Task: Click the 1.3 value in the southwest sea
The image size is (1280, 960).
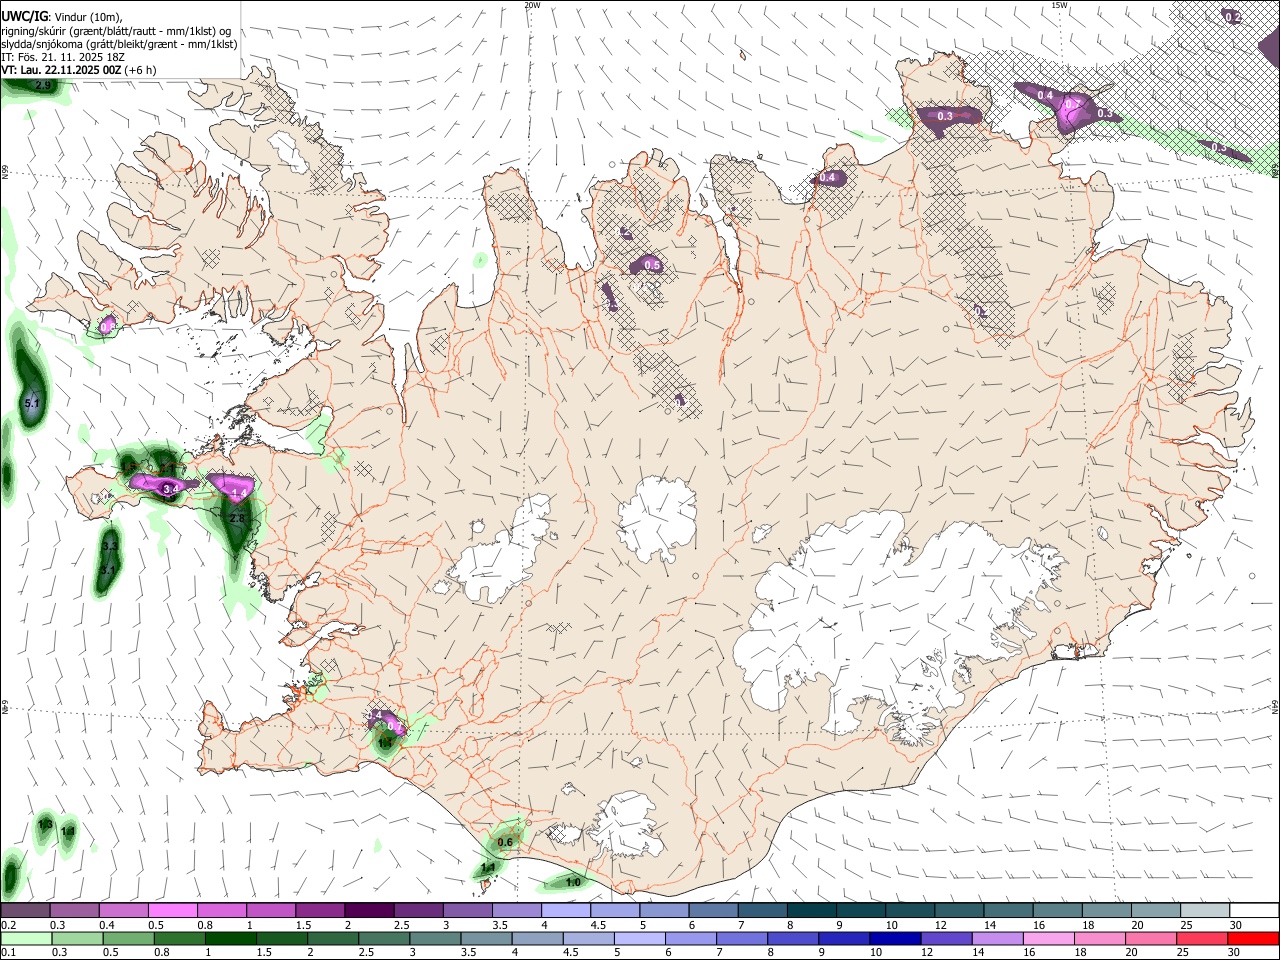Action: (45, 824)
